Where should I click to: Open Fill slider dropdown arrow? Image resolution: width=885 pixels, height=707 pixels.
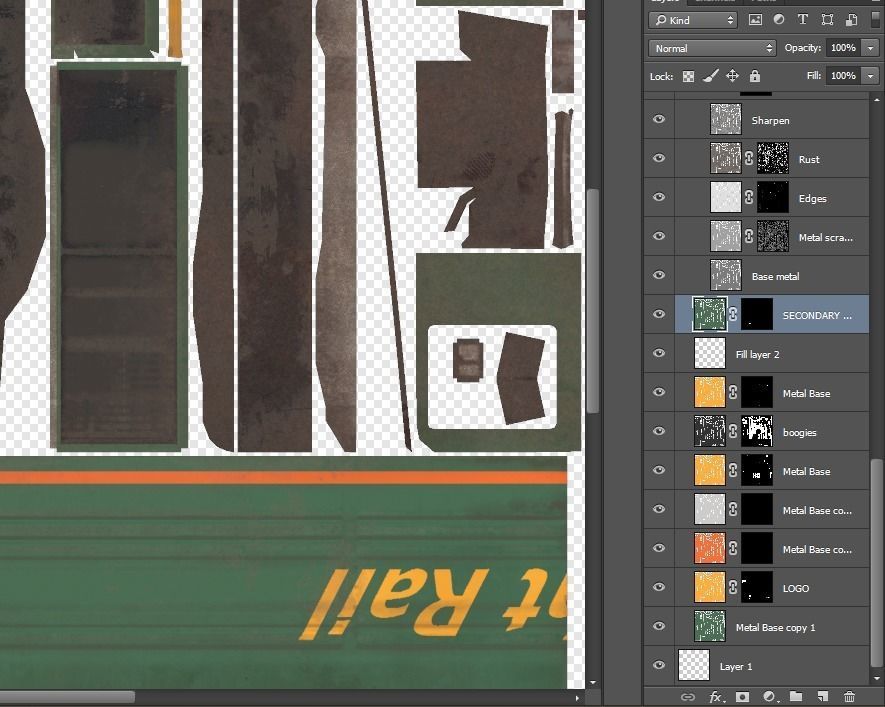tap(870, 76)
